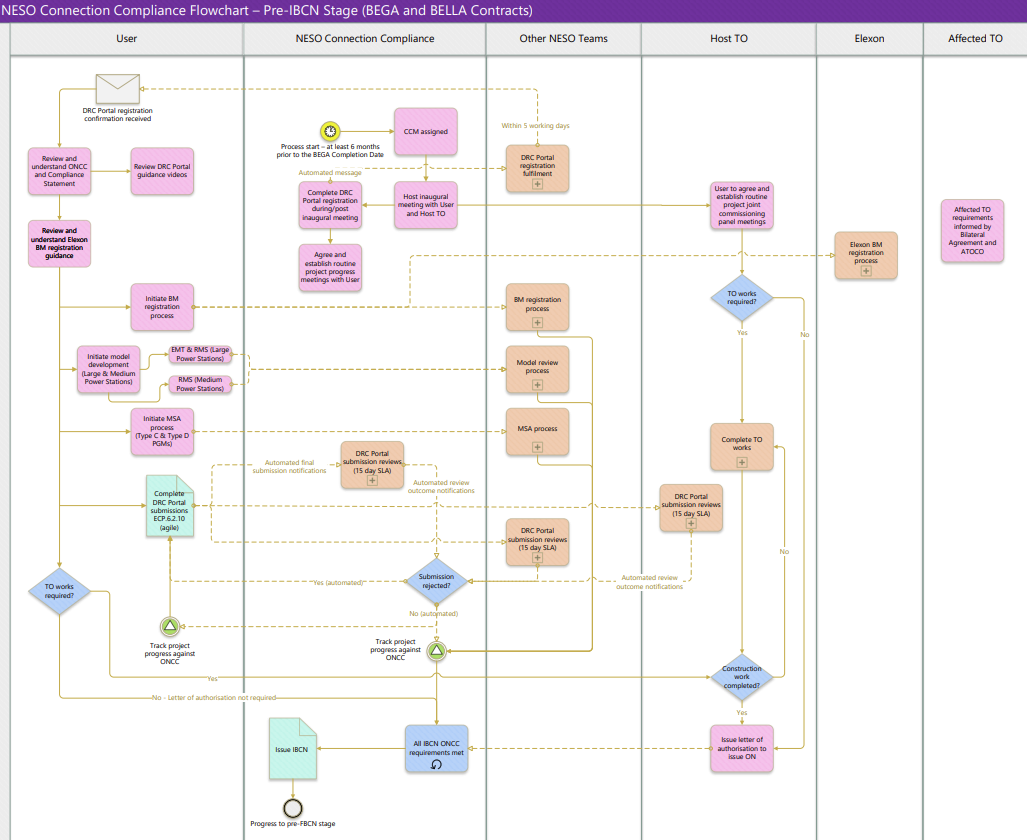Click RMS Medium Power Stations box

[200, 384]
